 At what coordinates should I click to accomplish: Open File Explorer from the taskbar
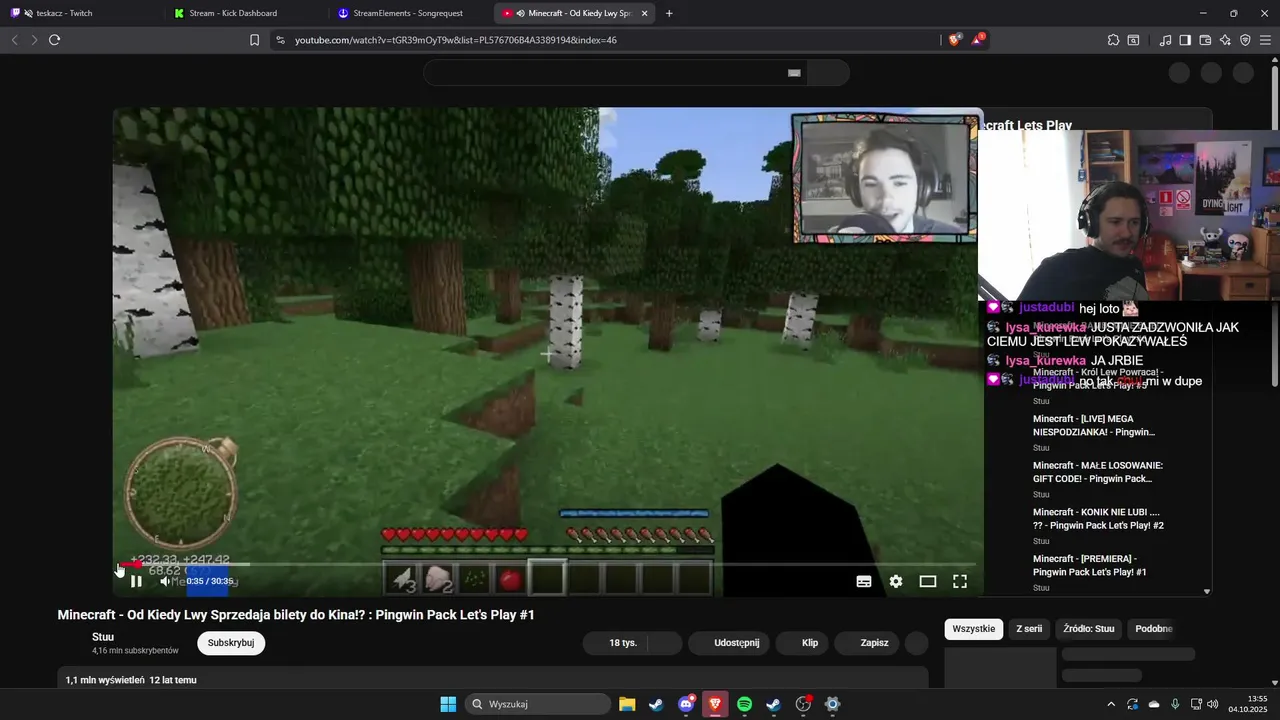pyautogui.click(x=627, y=704)
